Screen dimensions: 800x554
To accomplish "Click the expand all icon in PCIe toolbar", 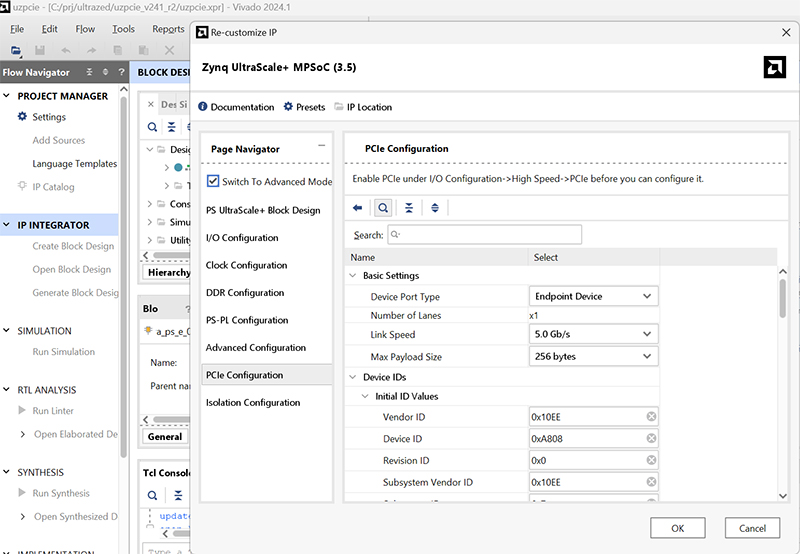I will (435, 208).
